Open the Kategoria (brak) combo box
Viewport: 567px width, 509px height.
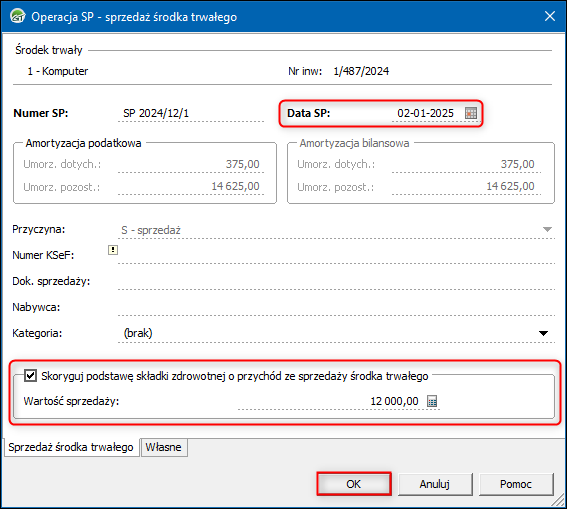tap(336, 333)
